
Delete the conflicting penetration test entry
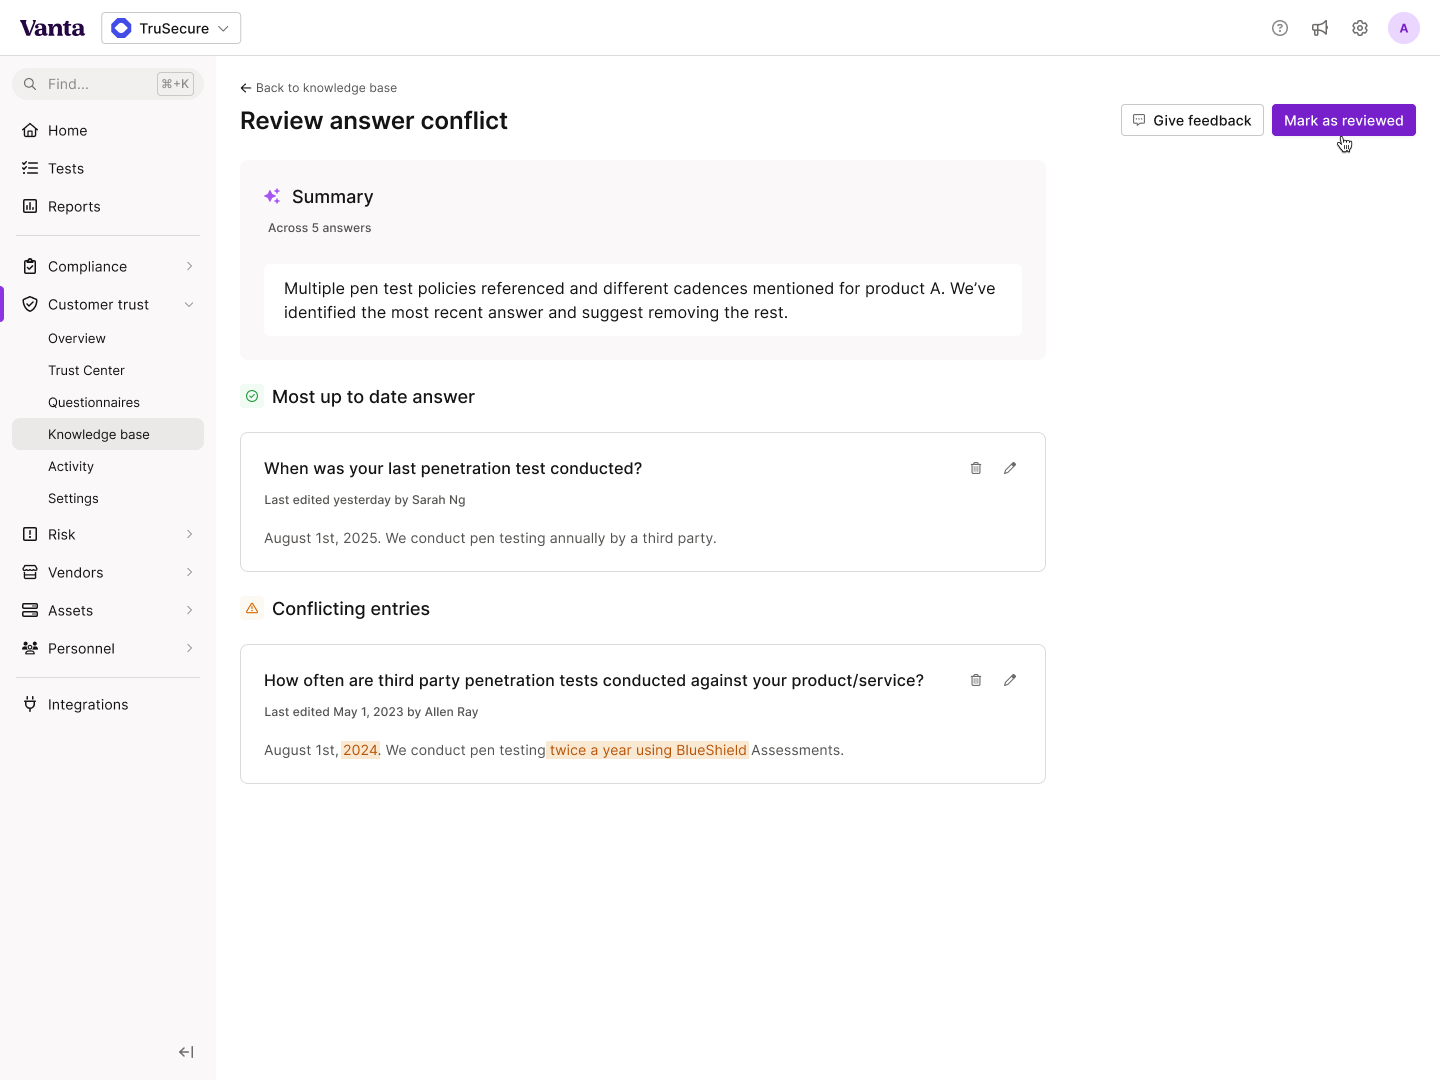click(976, 680)
